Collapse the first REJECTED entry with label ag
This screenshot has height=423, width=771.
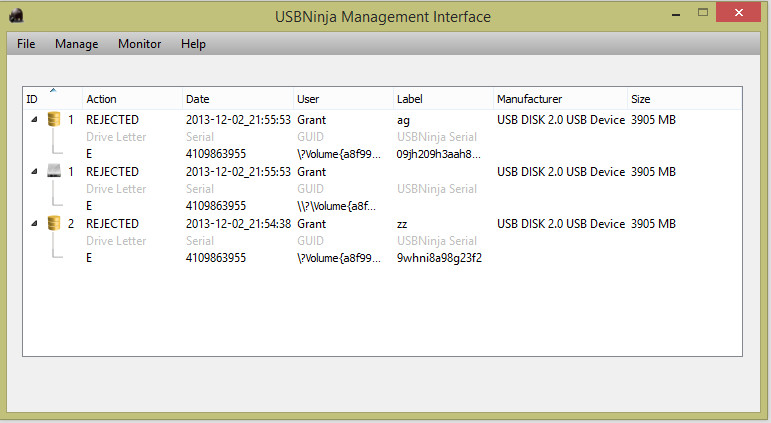coord(34,120)
